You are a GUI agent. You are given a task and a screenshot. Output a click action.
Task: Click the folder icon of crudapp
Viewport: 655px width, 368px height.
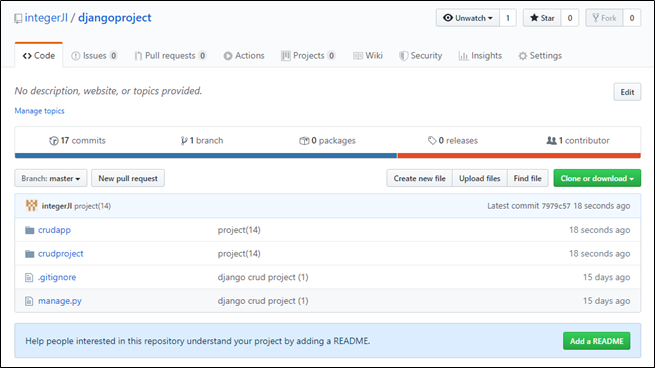point(29,230)
